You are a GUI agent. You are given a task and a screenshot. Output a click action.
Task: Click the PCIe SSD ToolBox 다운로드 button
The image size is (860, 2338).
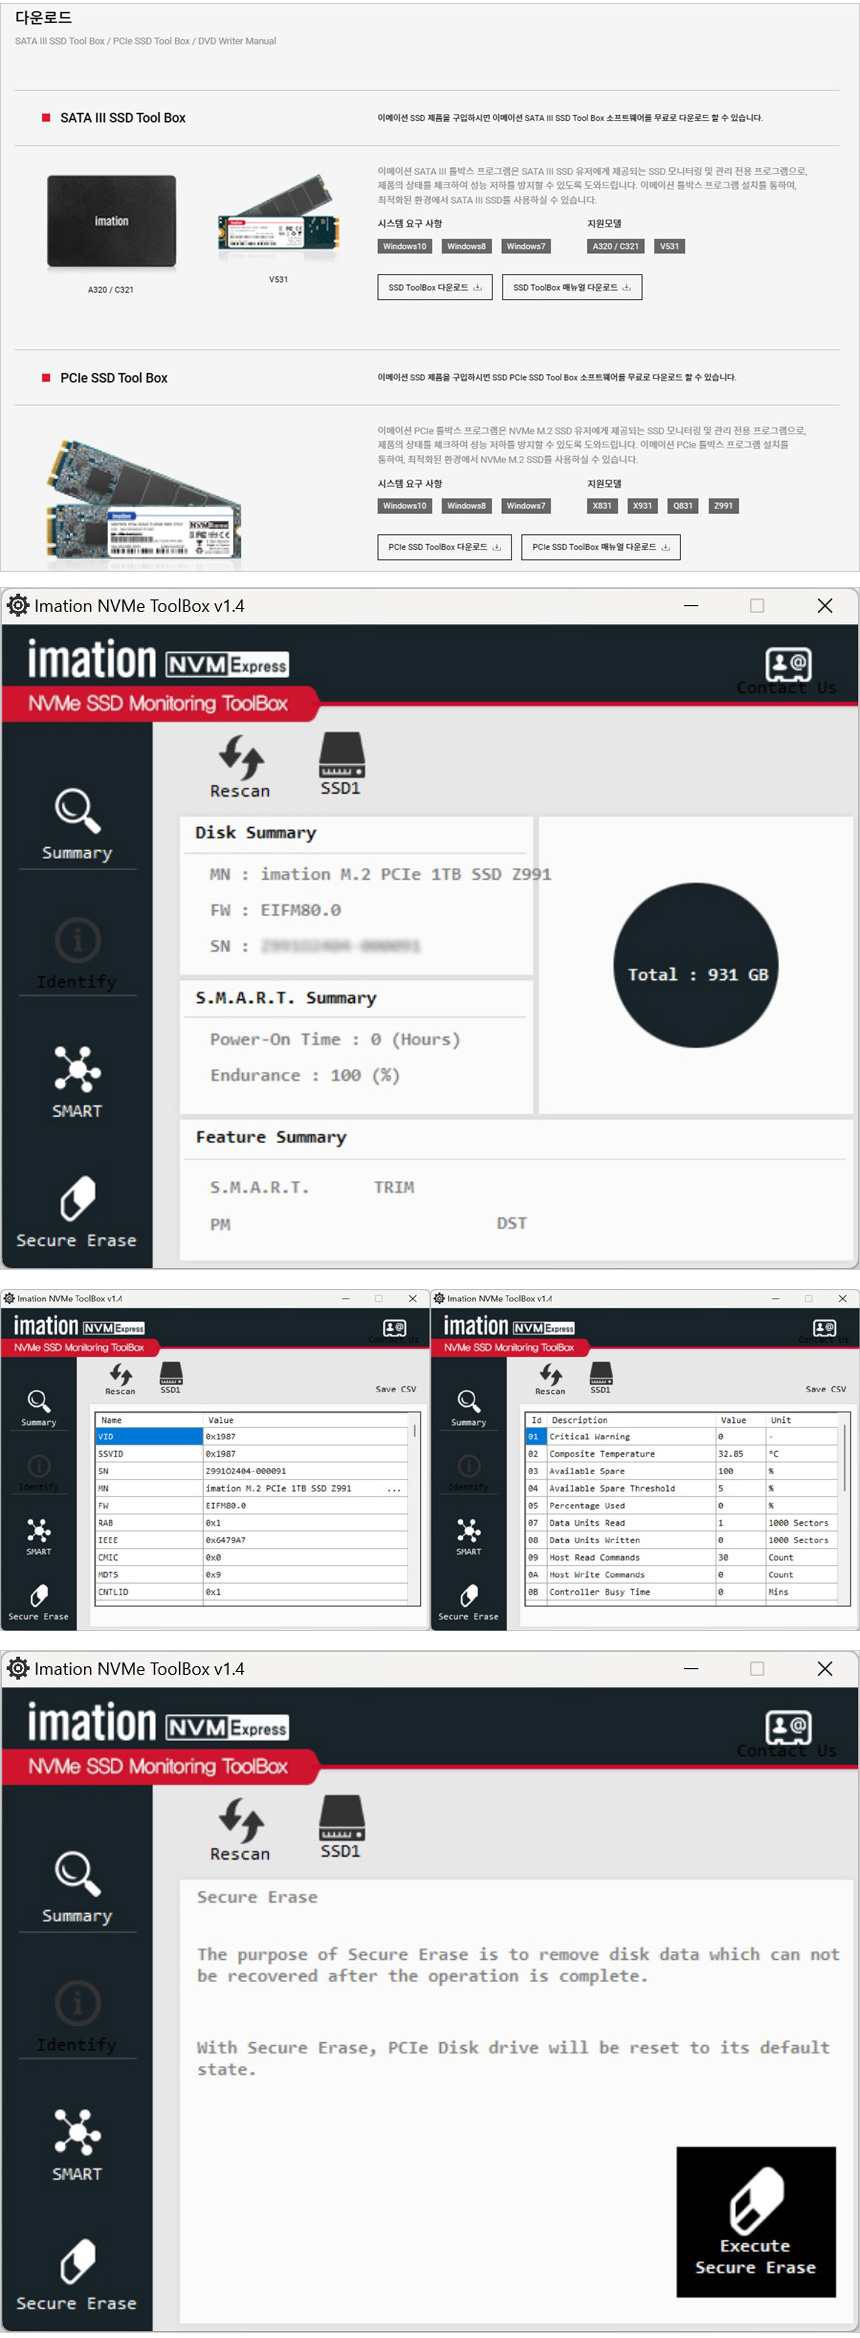click(x=445, y=547)
